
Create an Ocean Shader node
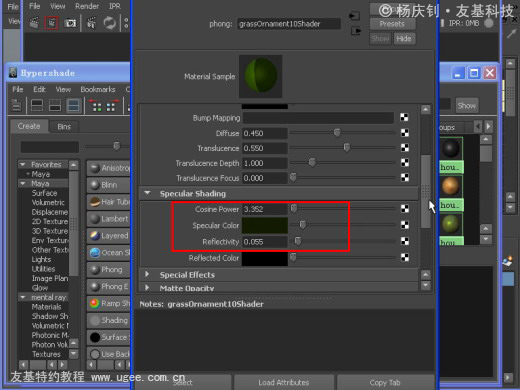click(109, 253)
